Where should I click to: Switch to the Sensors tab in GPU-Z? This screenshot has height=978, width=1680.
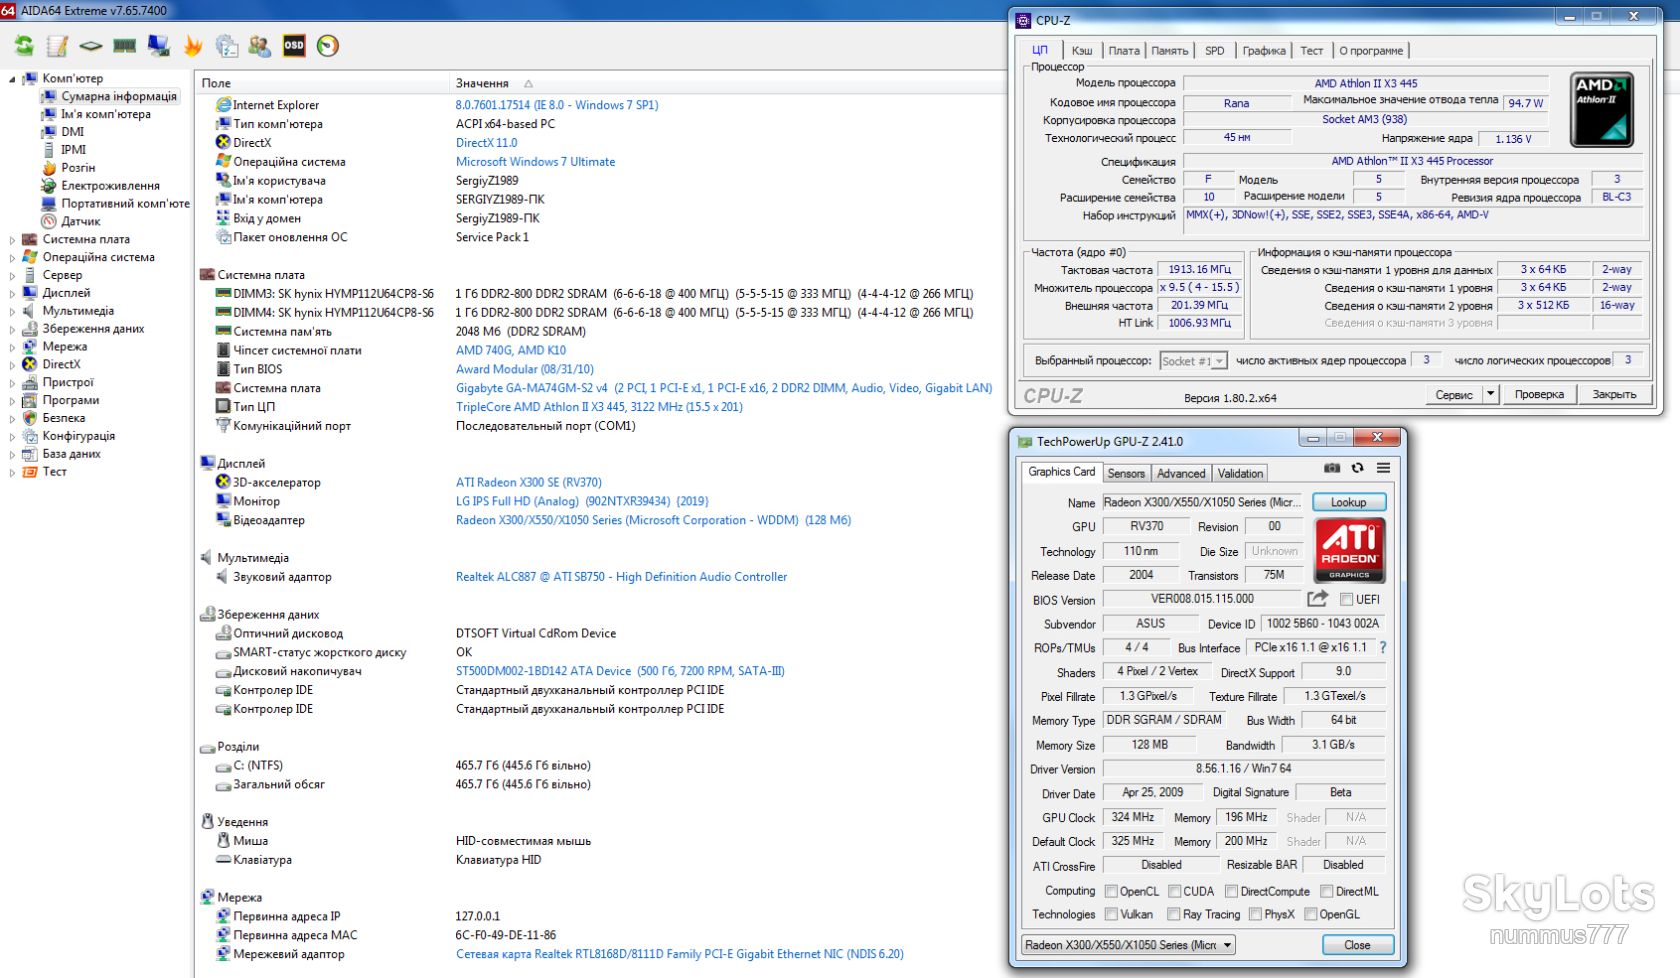point(1126,474)
